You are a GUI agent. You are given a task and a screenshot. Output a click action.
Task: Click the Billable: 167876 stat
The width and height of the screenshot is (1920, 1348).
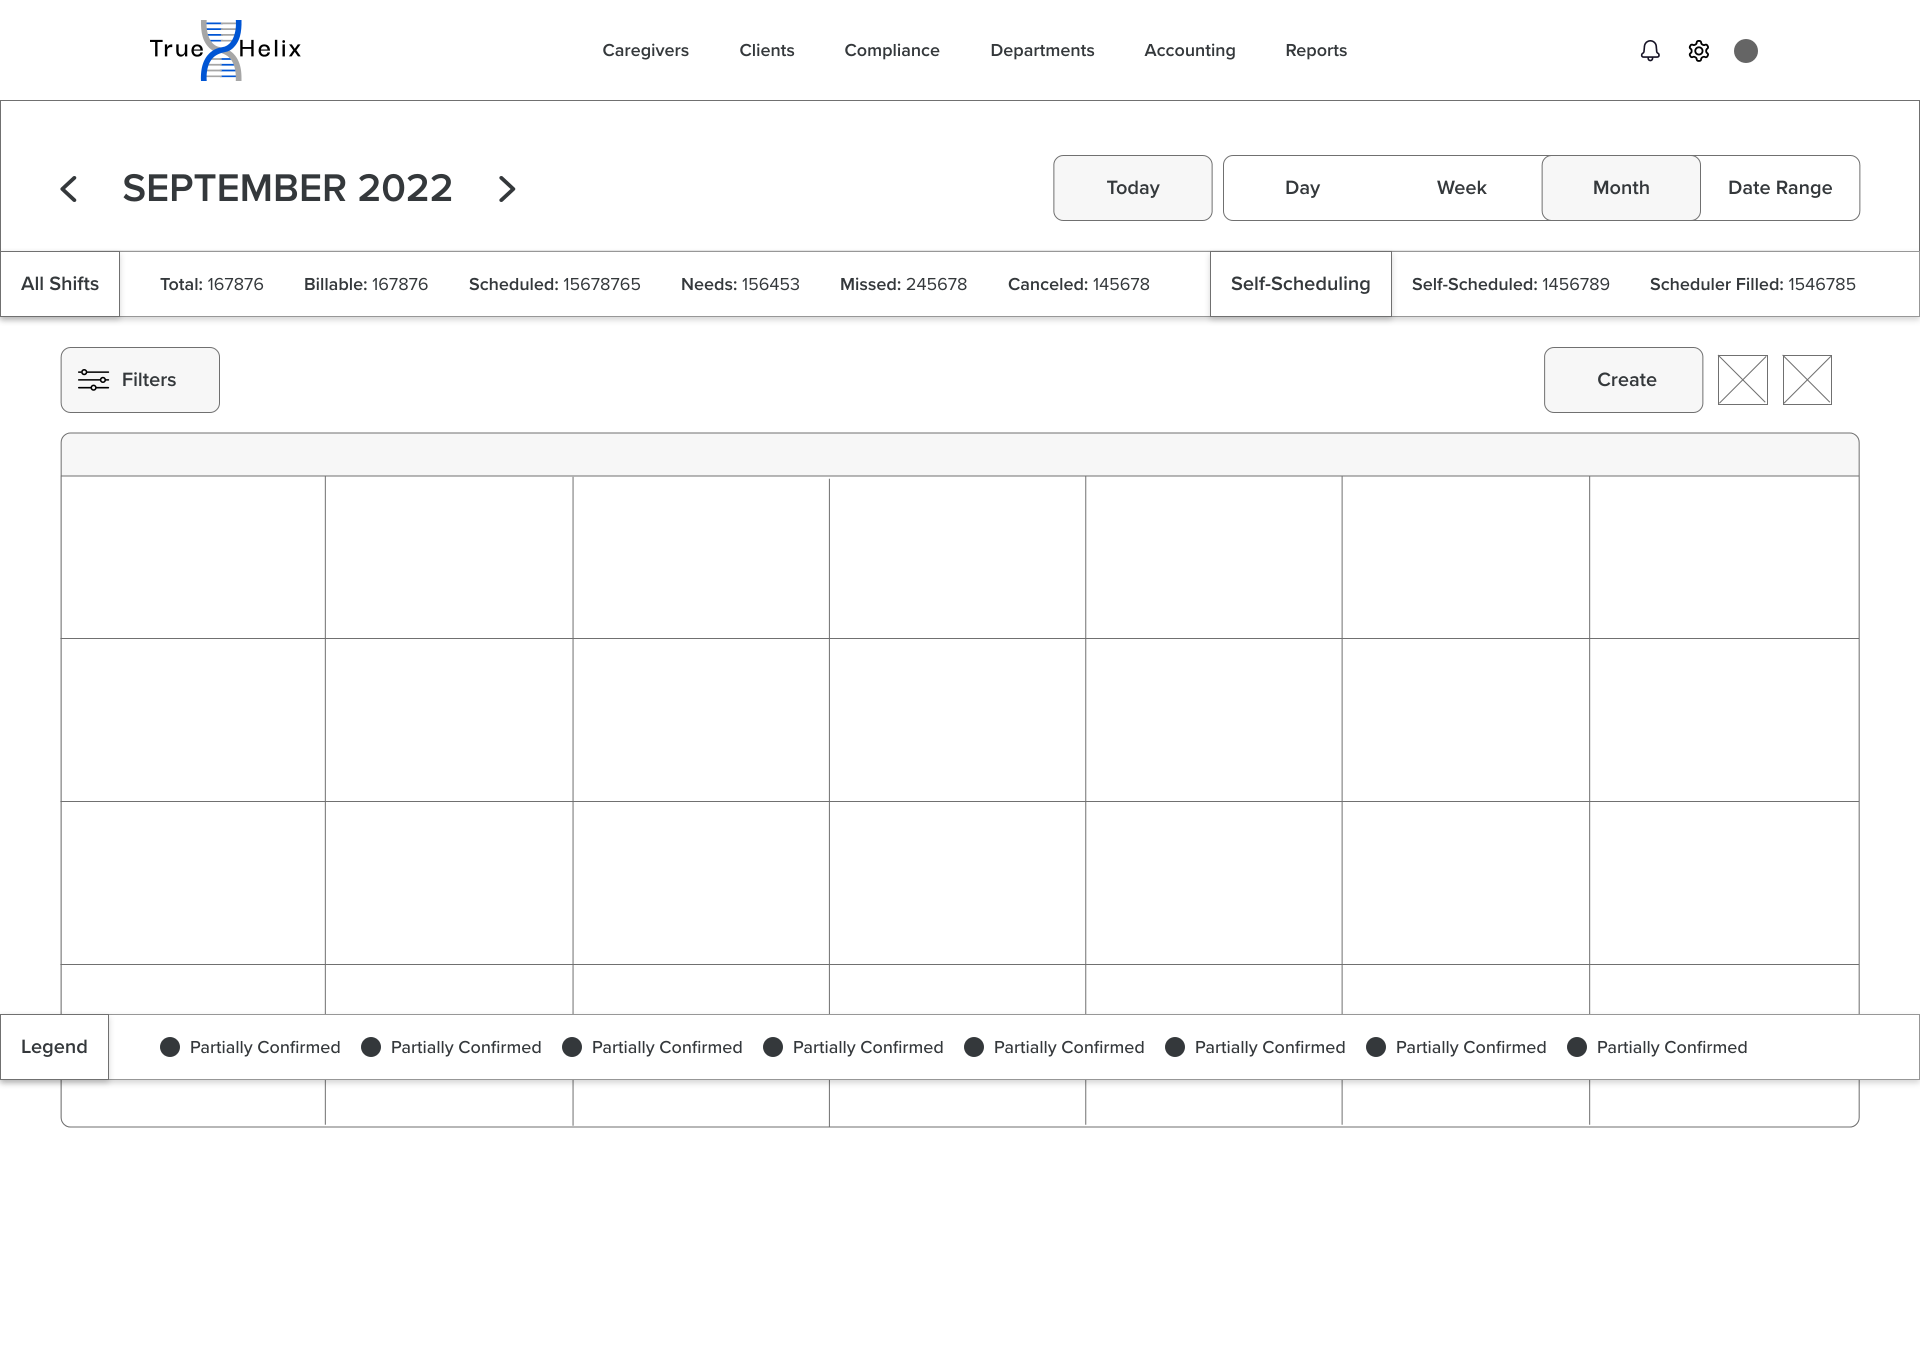coord(366,284)
